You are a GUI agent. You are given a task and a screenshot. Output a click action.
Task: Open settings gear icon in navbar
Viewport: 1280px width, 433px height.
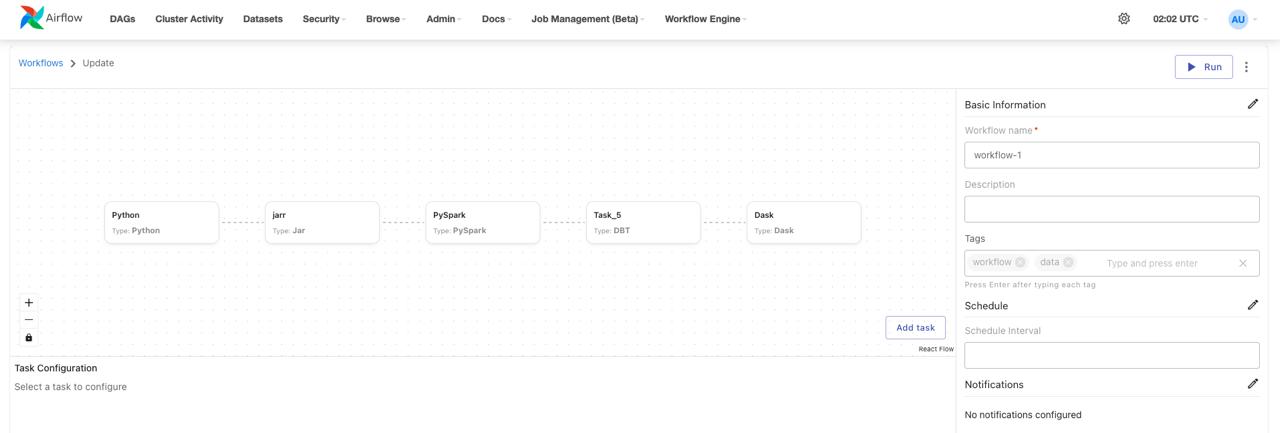click(1124, 19)
